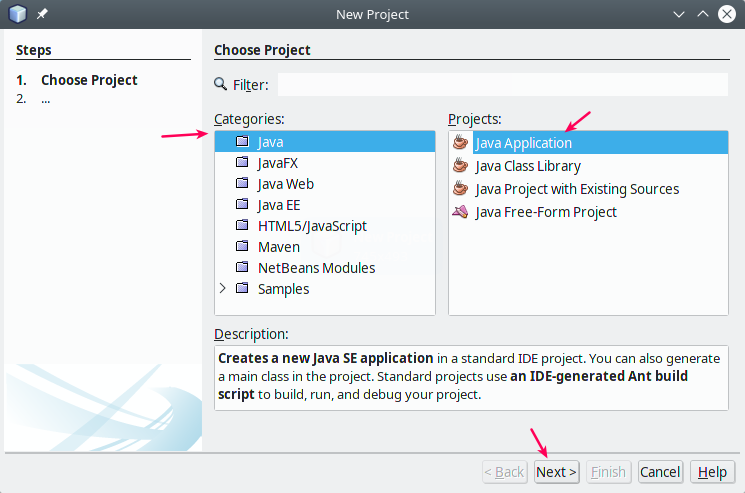The width and height of the screenshot is (745, 493).
Task: Click the NetBeans Modules folder icon
Action: tap(242, 267)
